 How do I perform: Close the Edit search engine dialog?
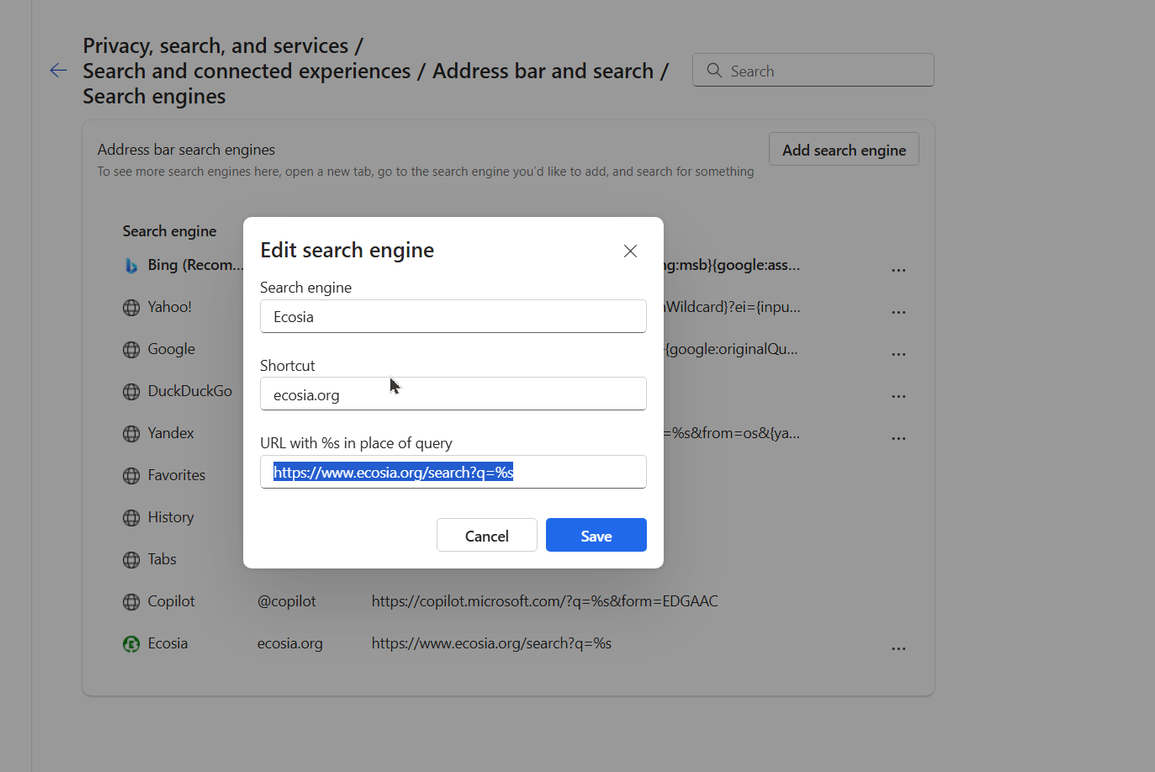[x=630, y=251]
